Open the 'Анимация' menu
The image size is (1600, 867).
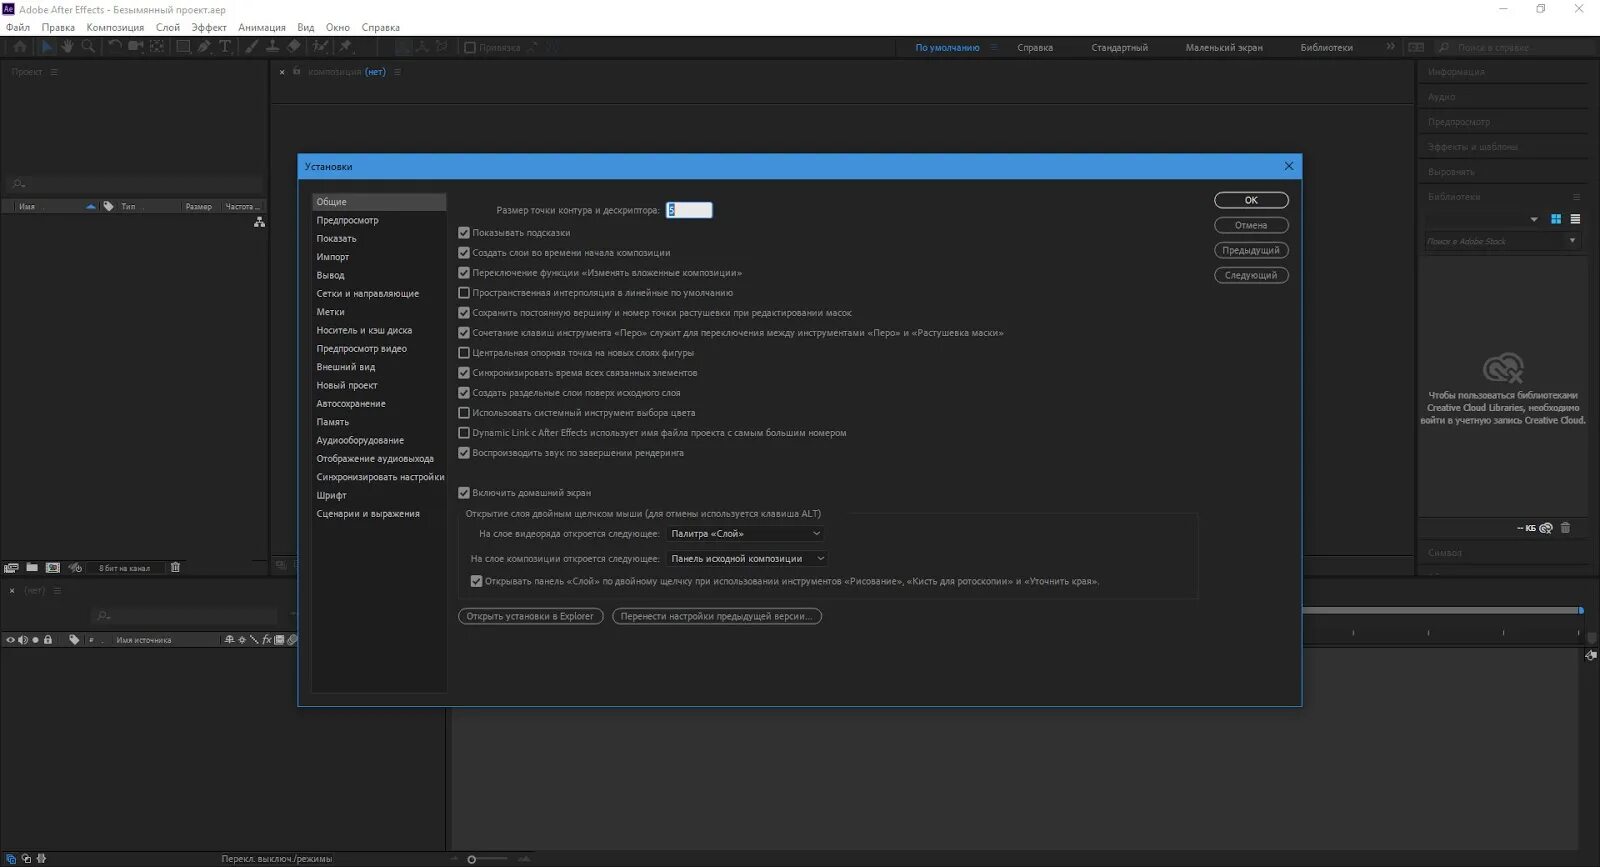(262, 27)
